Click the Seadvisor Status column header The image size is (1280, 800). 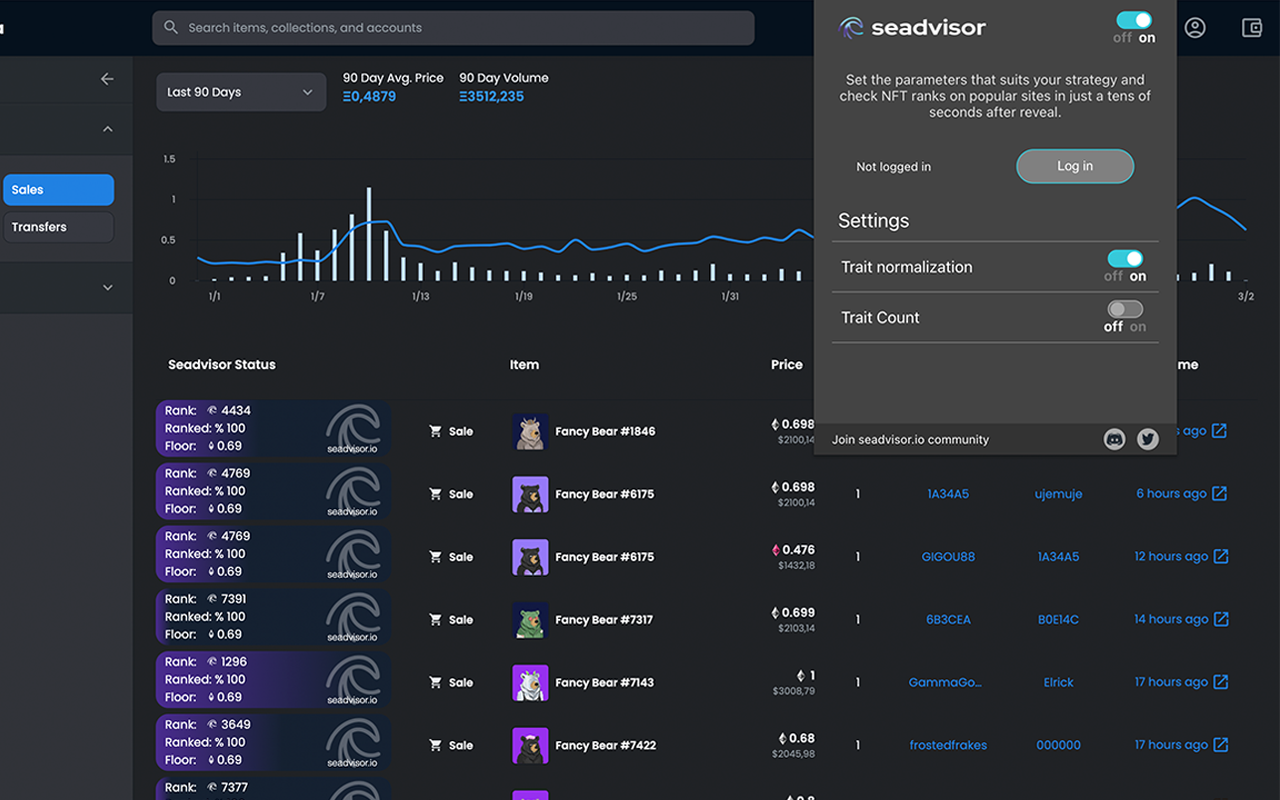click(x=222, y=365)
